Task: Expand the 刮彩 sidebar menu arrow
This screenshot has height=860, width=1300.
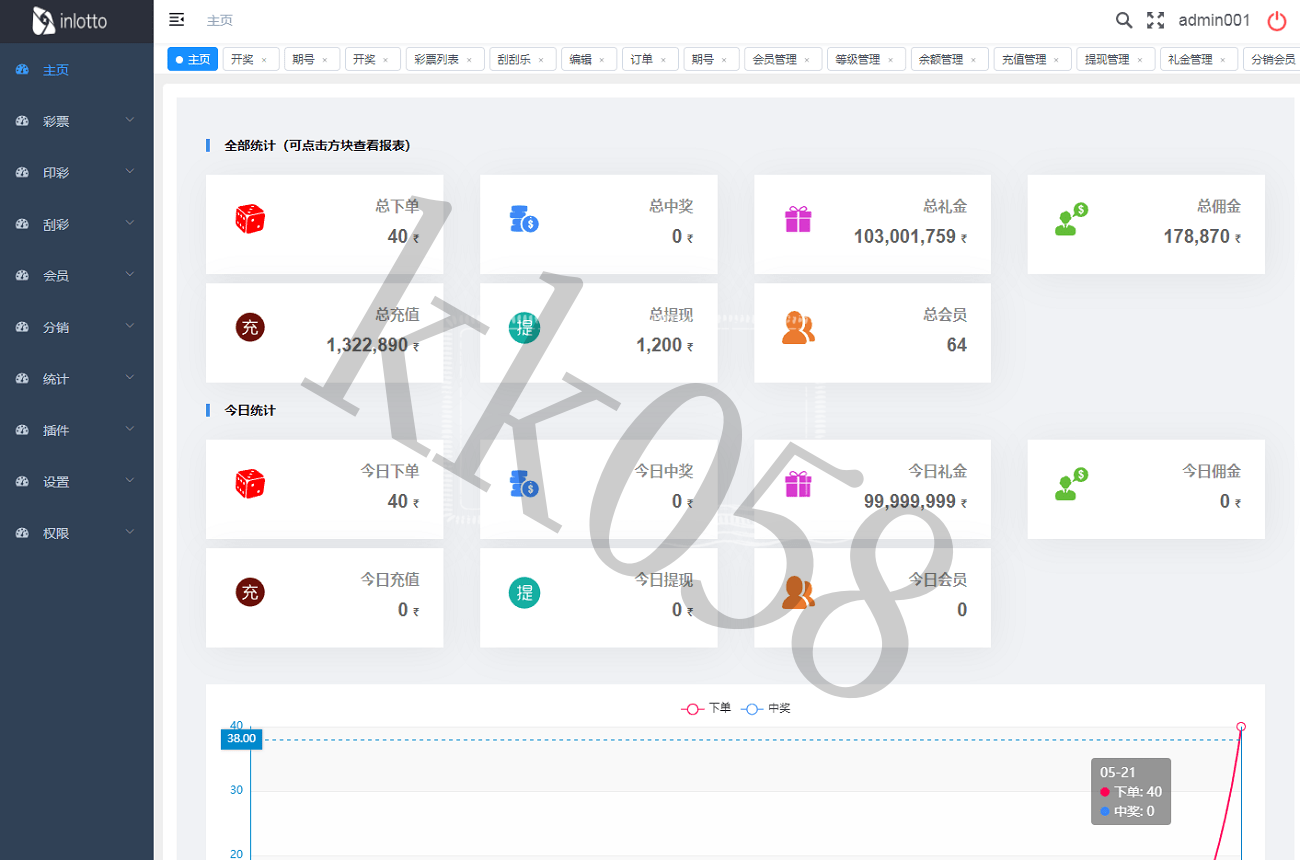Action: pos(130,224)
